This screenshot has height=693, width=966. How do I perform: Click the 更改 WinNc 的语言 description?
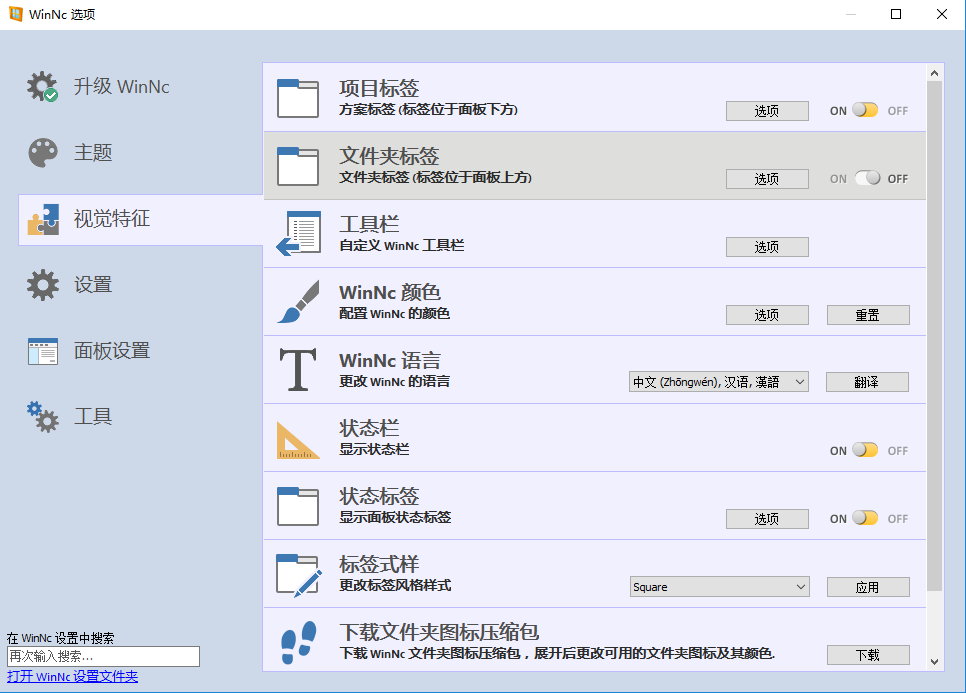394,381
